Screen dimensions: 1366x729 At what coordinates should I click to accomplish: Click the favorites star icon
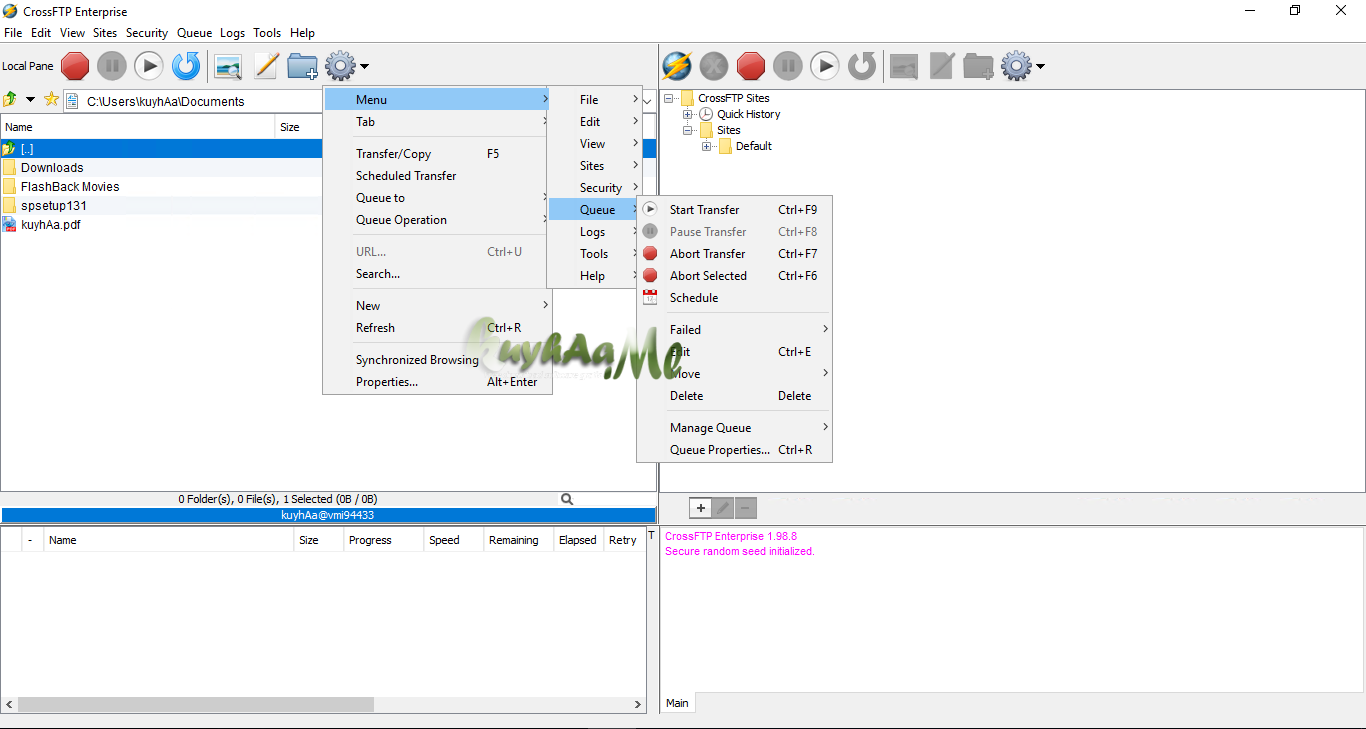[x=51, y=100]
